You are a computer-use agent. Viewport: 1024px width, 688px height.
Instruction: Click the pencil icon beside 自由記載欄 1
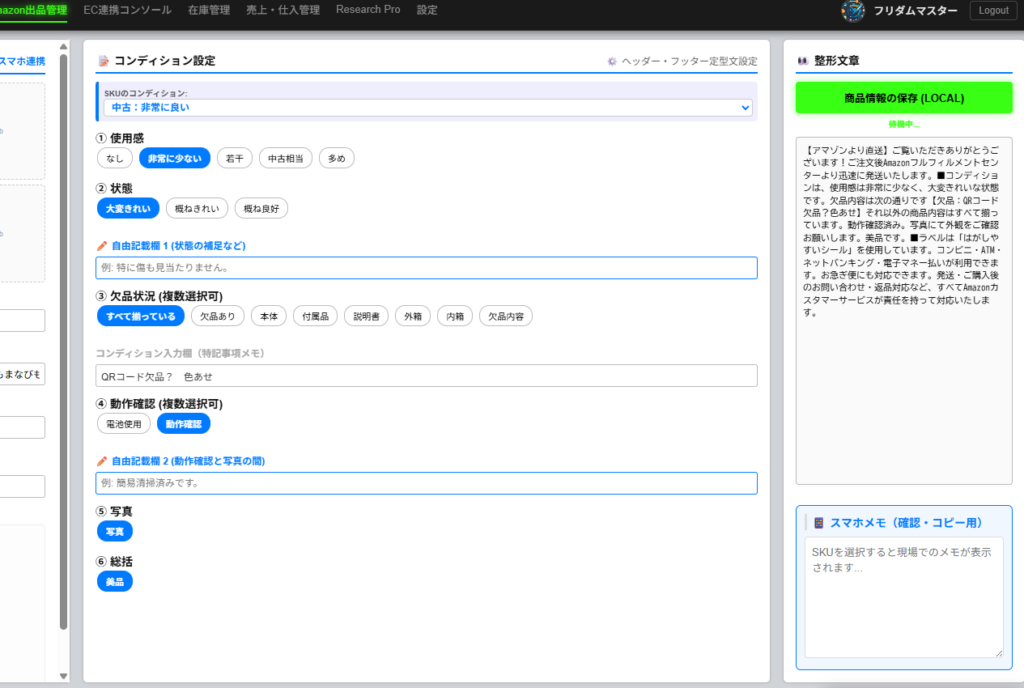[x=102, y=246]
